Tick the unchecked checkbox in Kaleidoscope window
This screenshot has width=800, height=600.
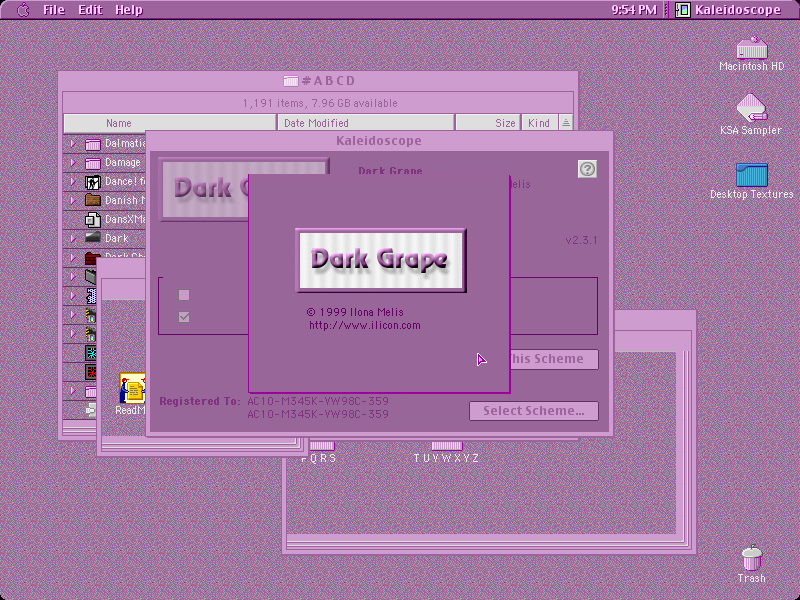[184, 295]
